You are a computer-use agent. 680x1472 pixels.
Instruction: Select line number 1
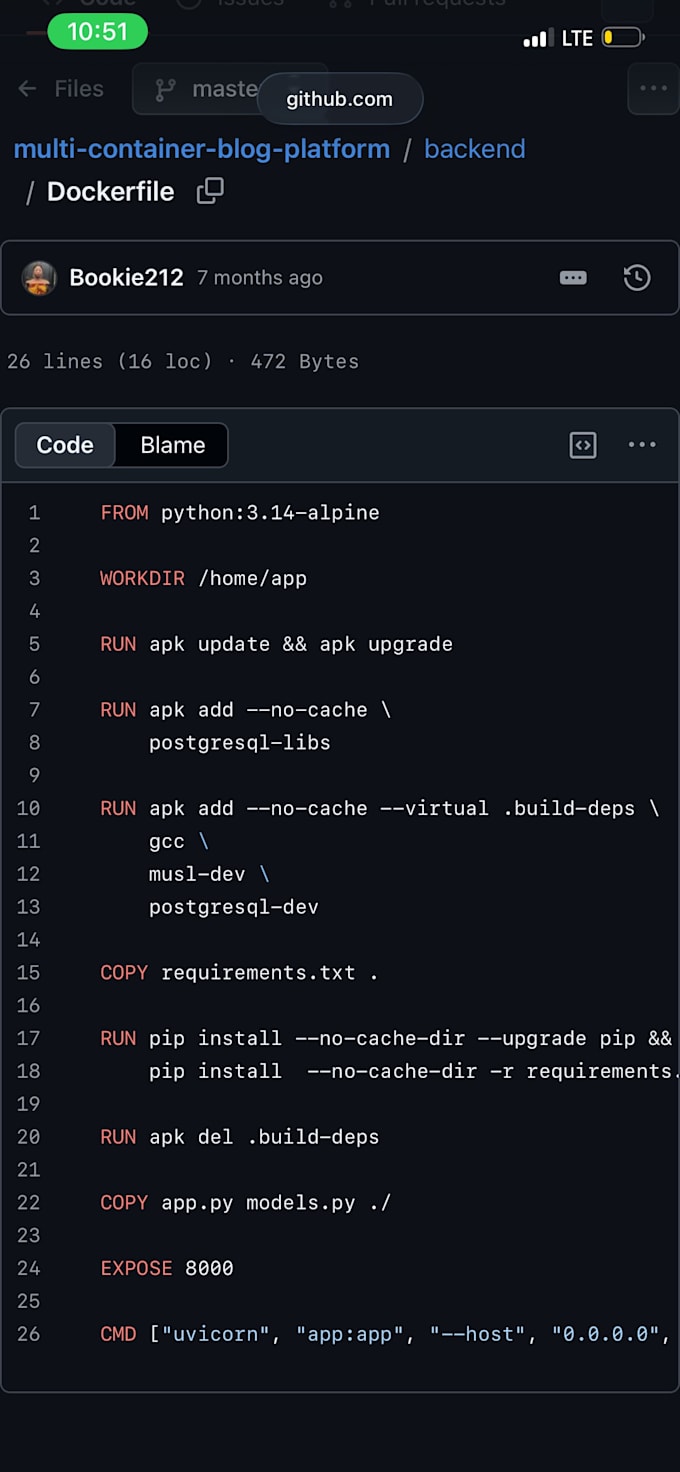coord(34,513)
